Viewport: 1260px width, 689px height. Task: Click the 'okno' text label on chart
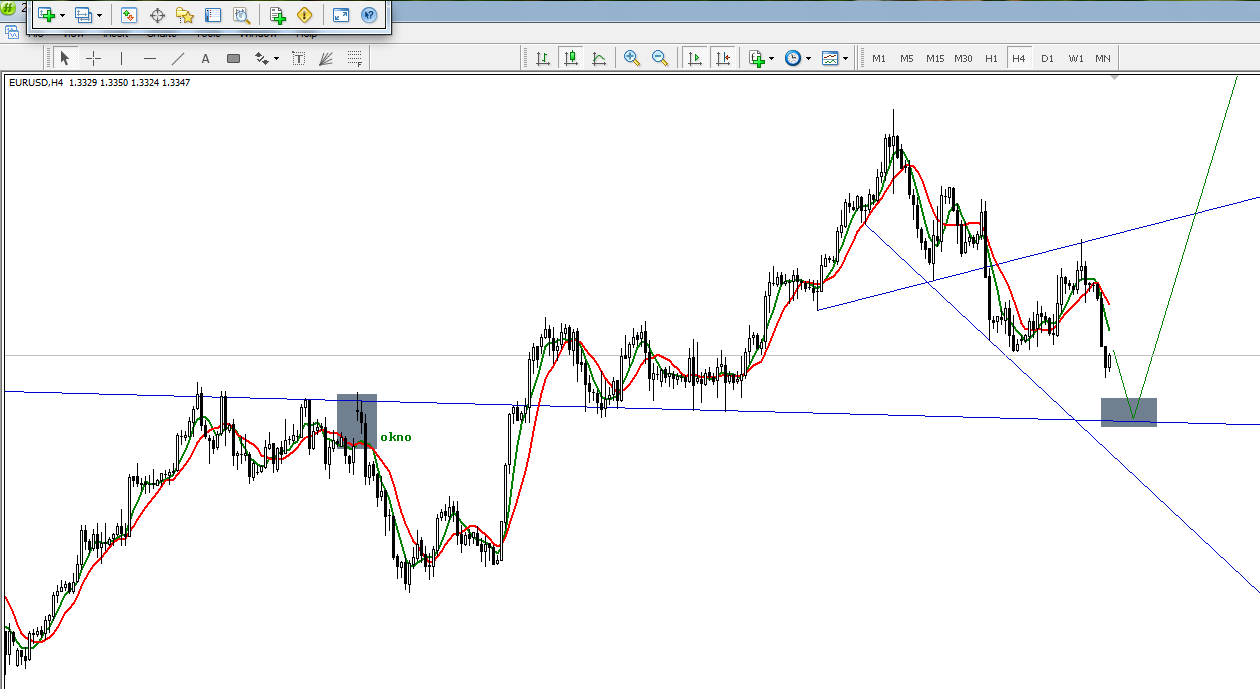click(x=396, y=437)
